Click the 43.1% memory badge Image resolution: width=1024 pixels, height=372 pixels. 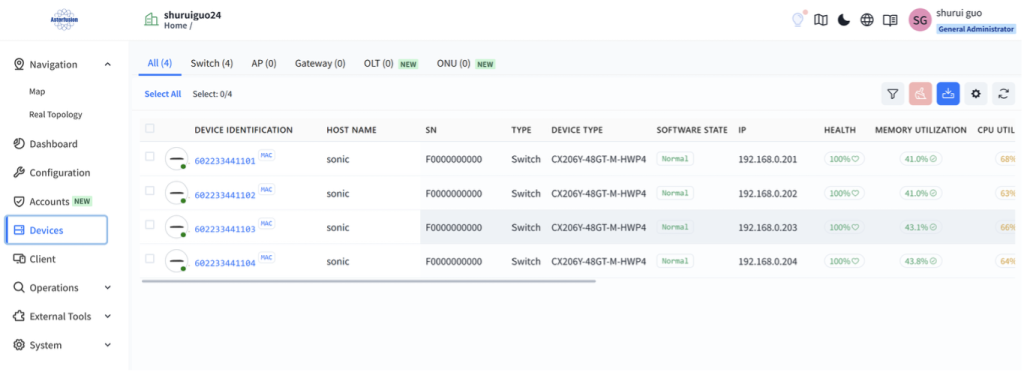(x=921, y=227)
